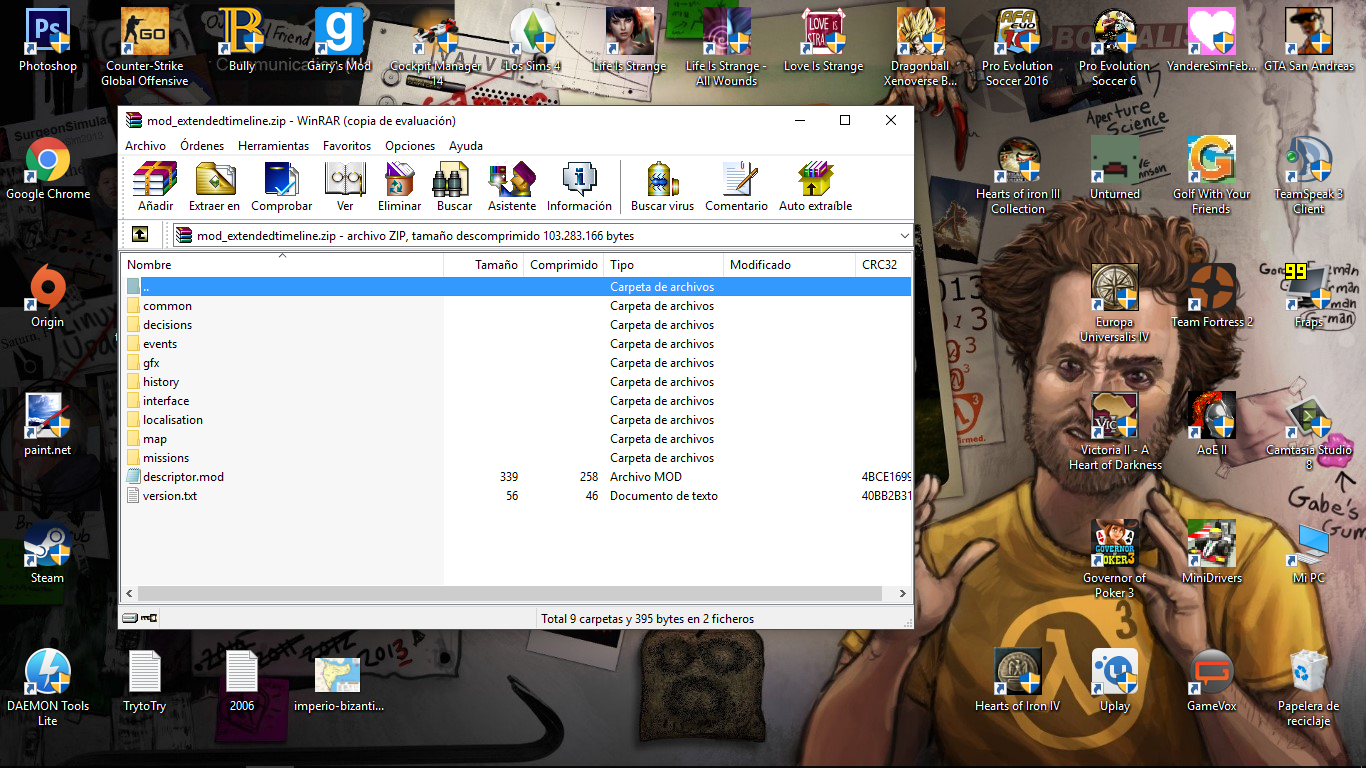
Task: Click the horizontal scrollbar left arrow
Action: point(130,593)
